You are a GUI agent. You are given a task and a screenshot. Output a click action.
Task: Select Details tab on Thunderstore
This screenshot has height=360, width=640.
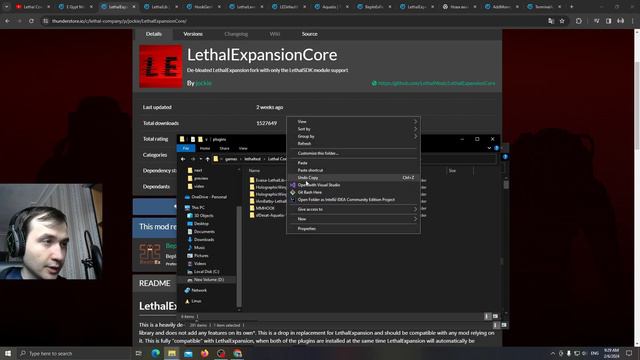(154, 34)
